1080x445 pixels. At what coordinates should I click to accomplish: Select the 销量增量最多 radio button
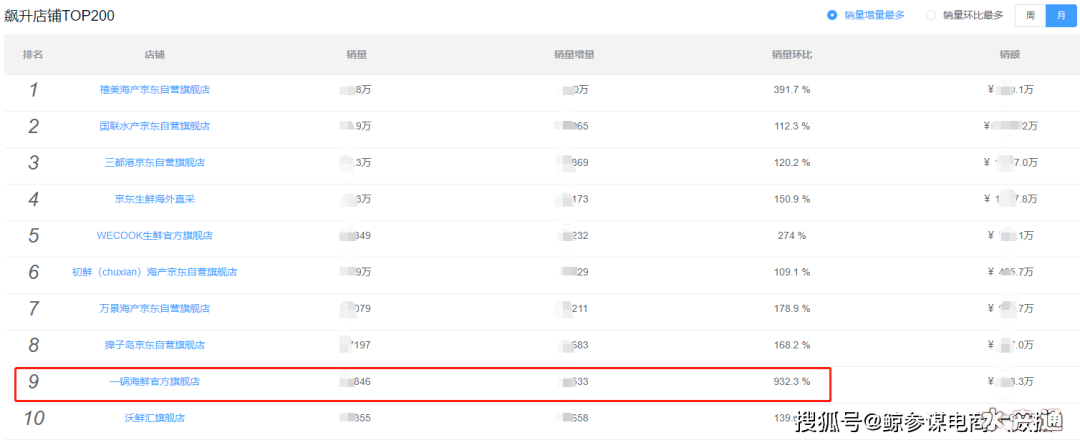832,15
